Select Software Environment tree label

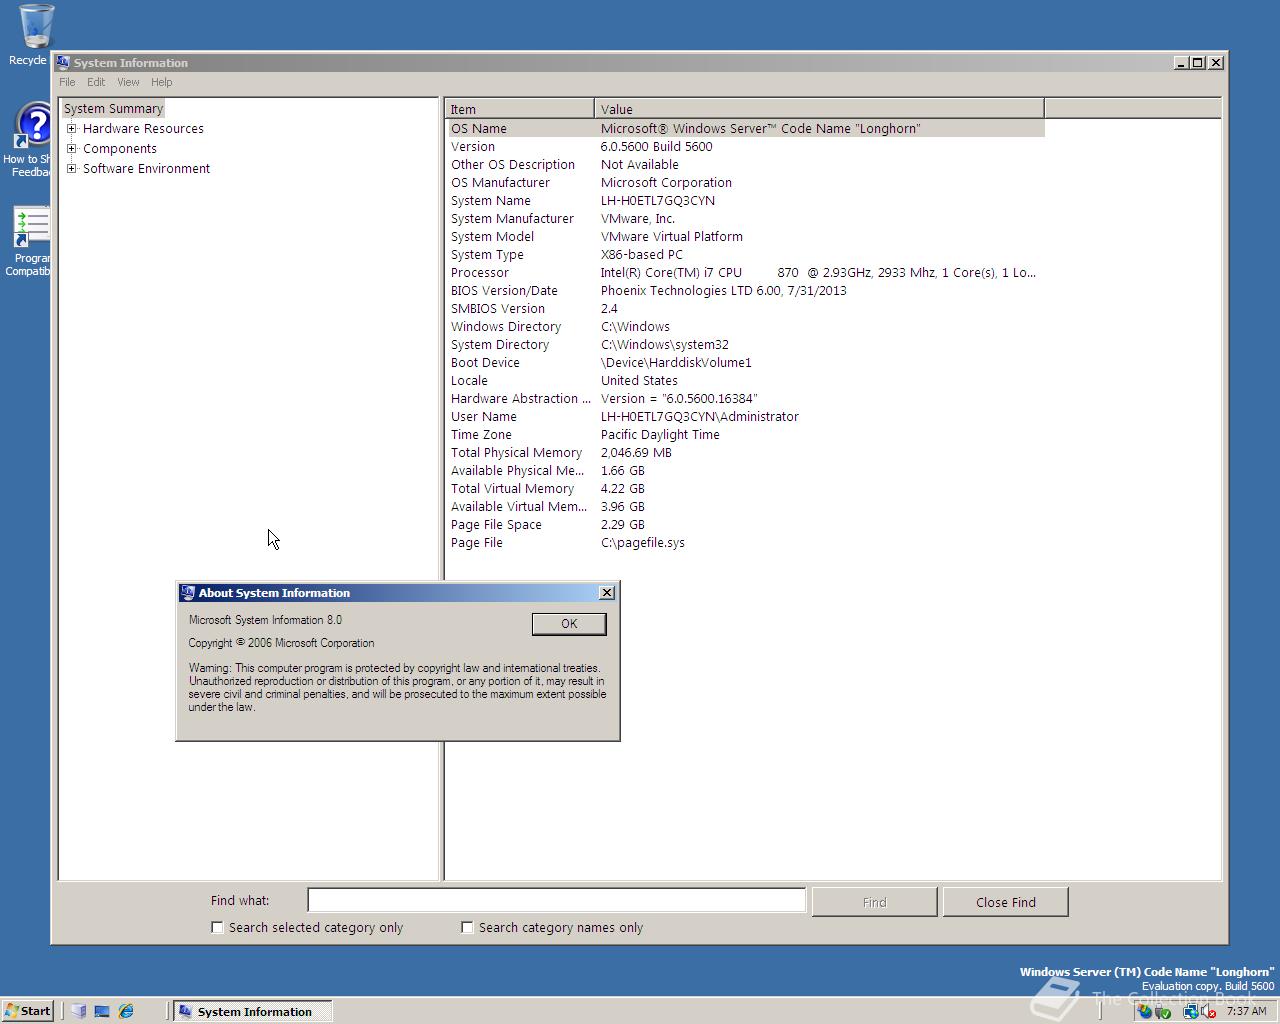[x=146, y=168]
